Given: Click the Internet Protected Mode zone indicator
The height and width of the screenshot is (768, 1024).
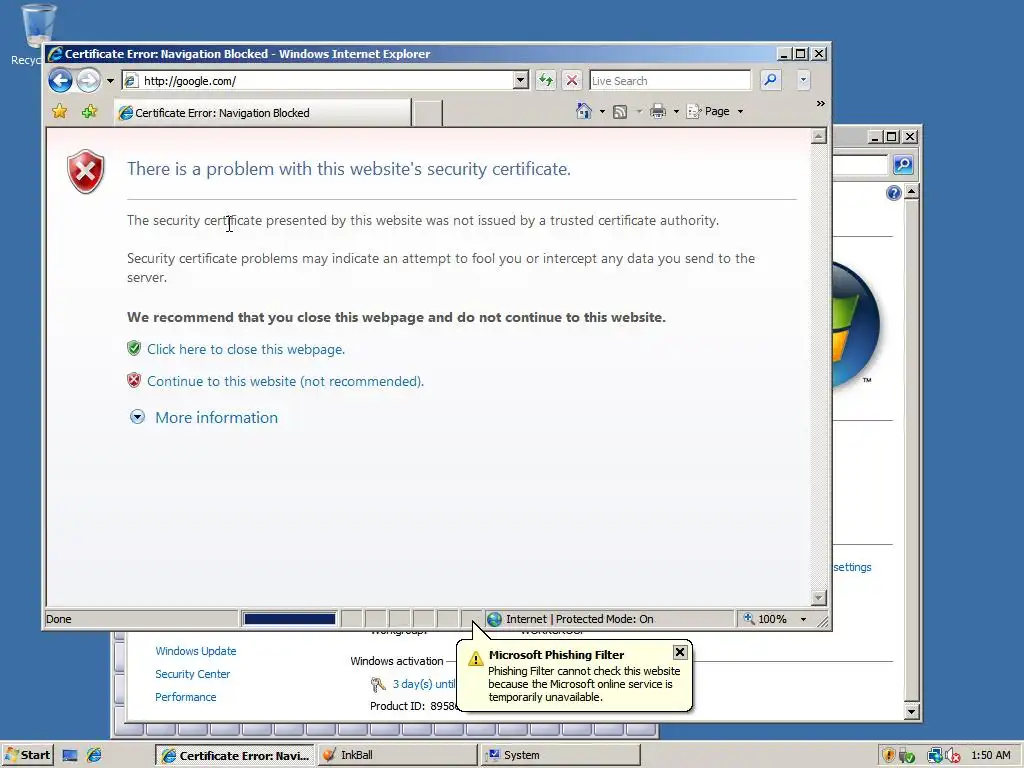Looking at the screenshot, I should [x=610, y=619].
